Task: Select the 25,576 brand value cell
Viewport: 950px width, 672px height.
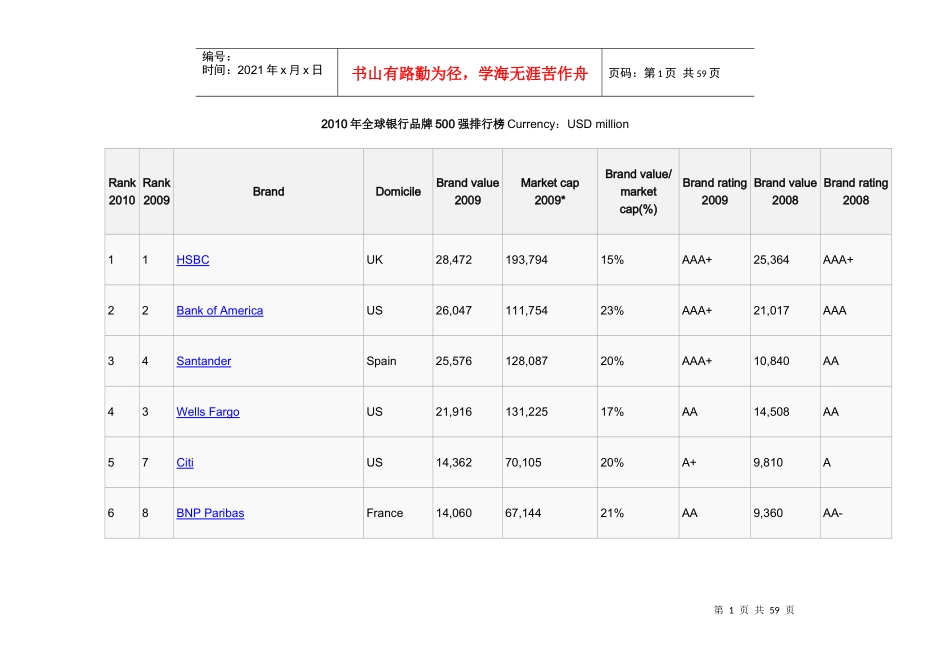Action: coord(468,361)
